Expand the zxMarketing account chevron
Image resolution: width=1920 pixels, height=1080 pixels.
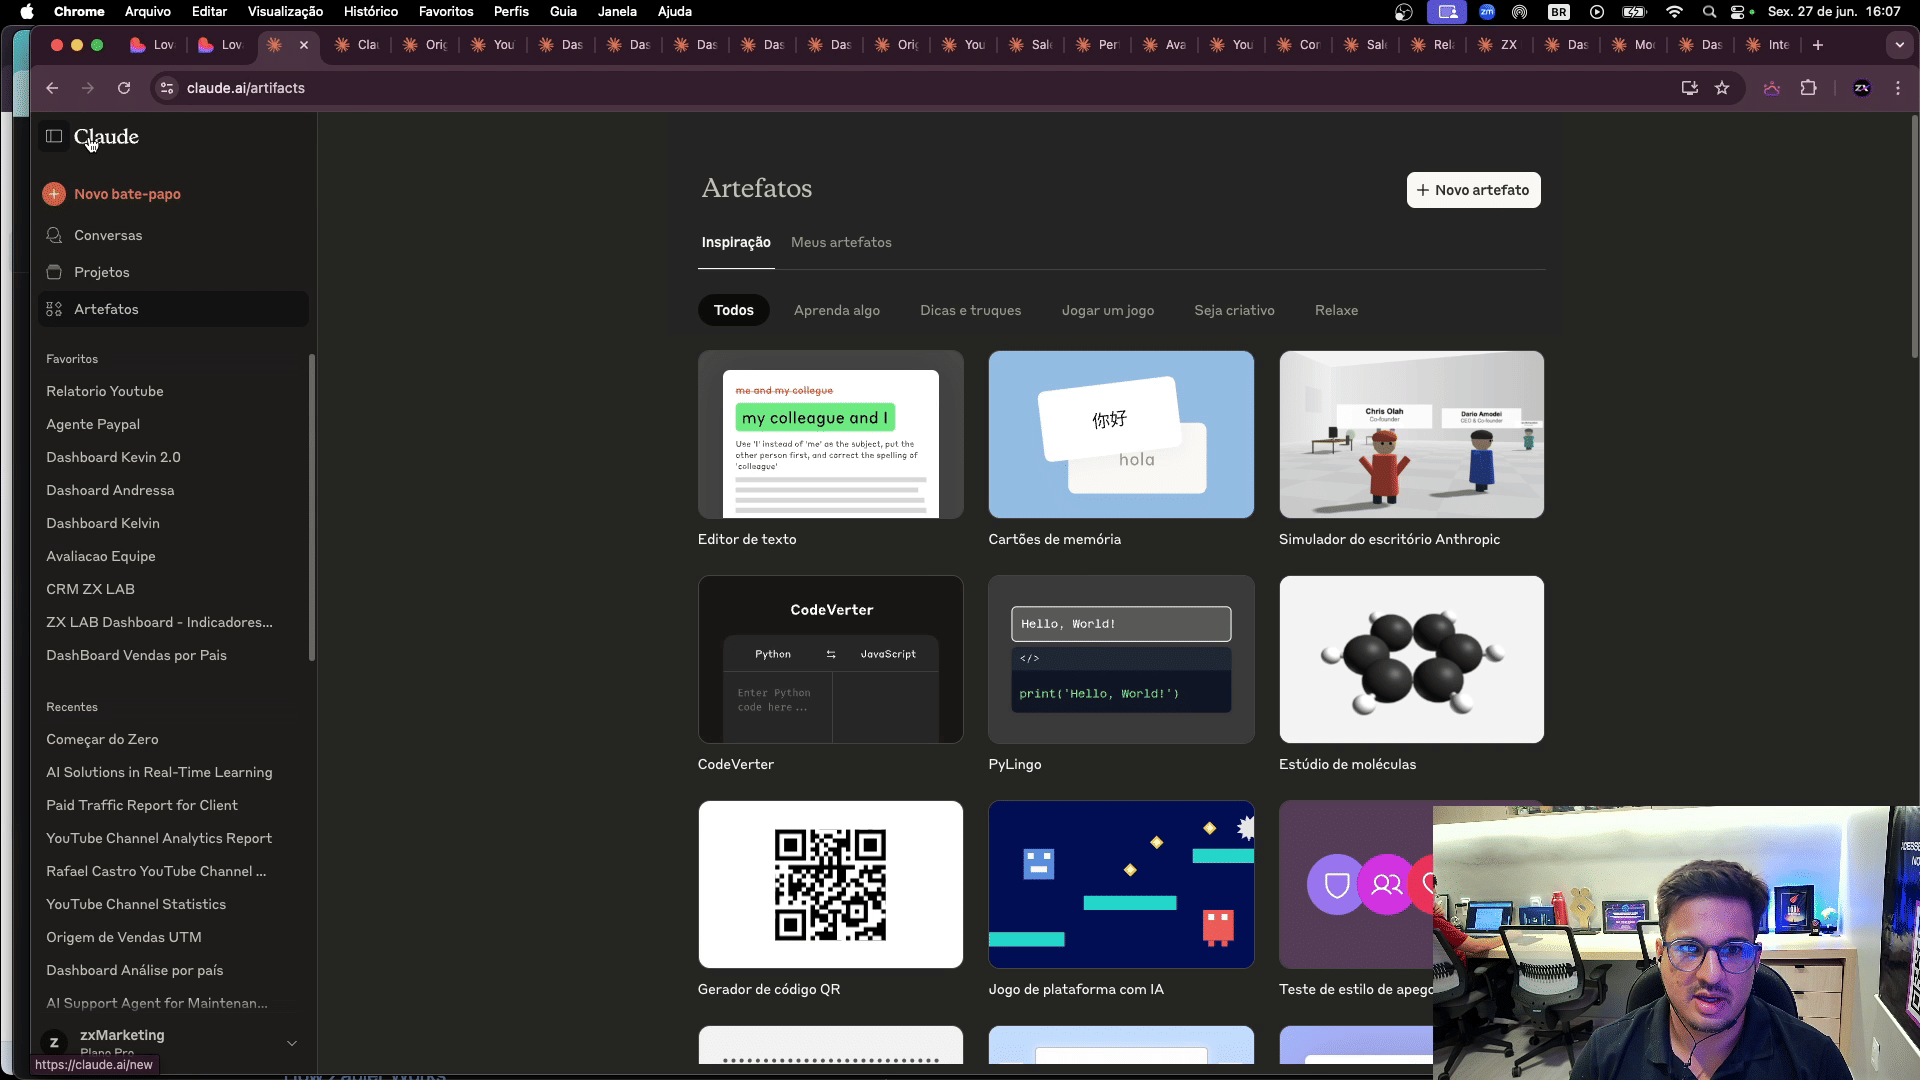click(292, 1043)
